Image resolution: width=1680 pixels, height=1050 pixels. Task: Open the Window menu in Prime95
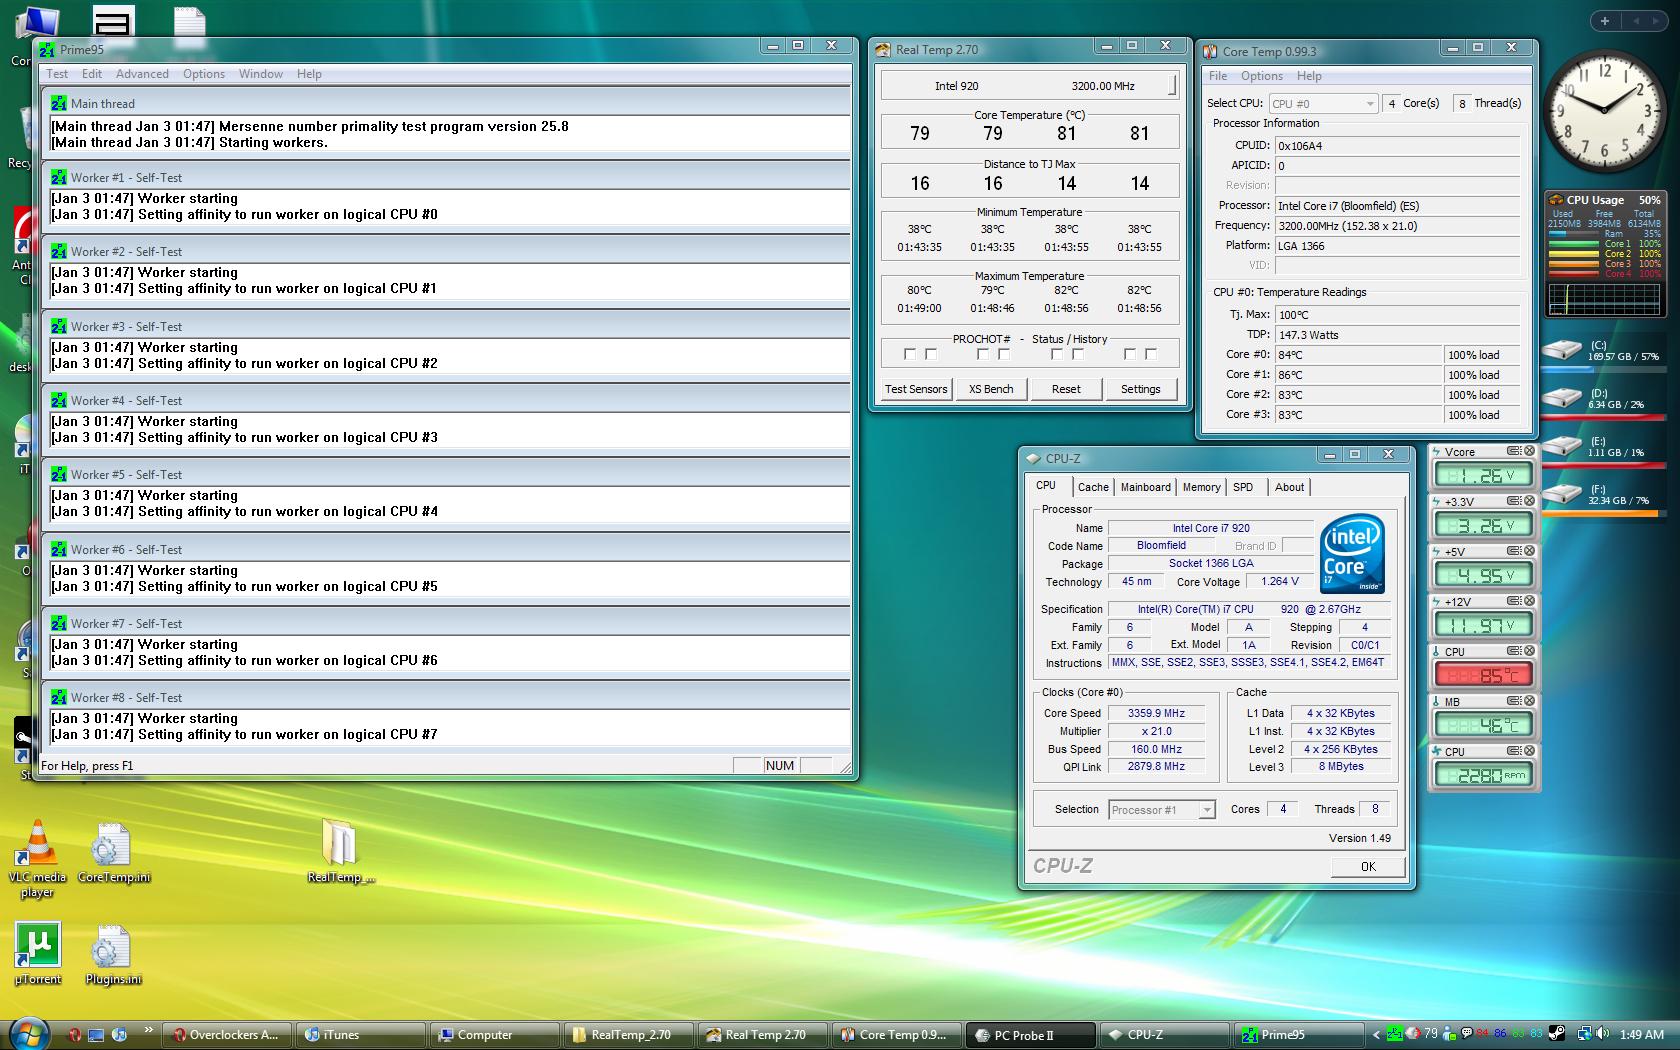(x=261, y=74)
